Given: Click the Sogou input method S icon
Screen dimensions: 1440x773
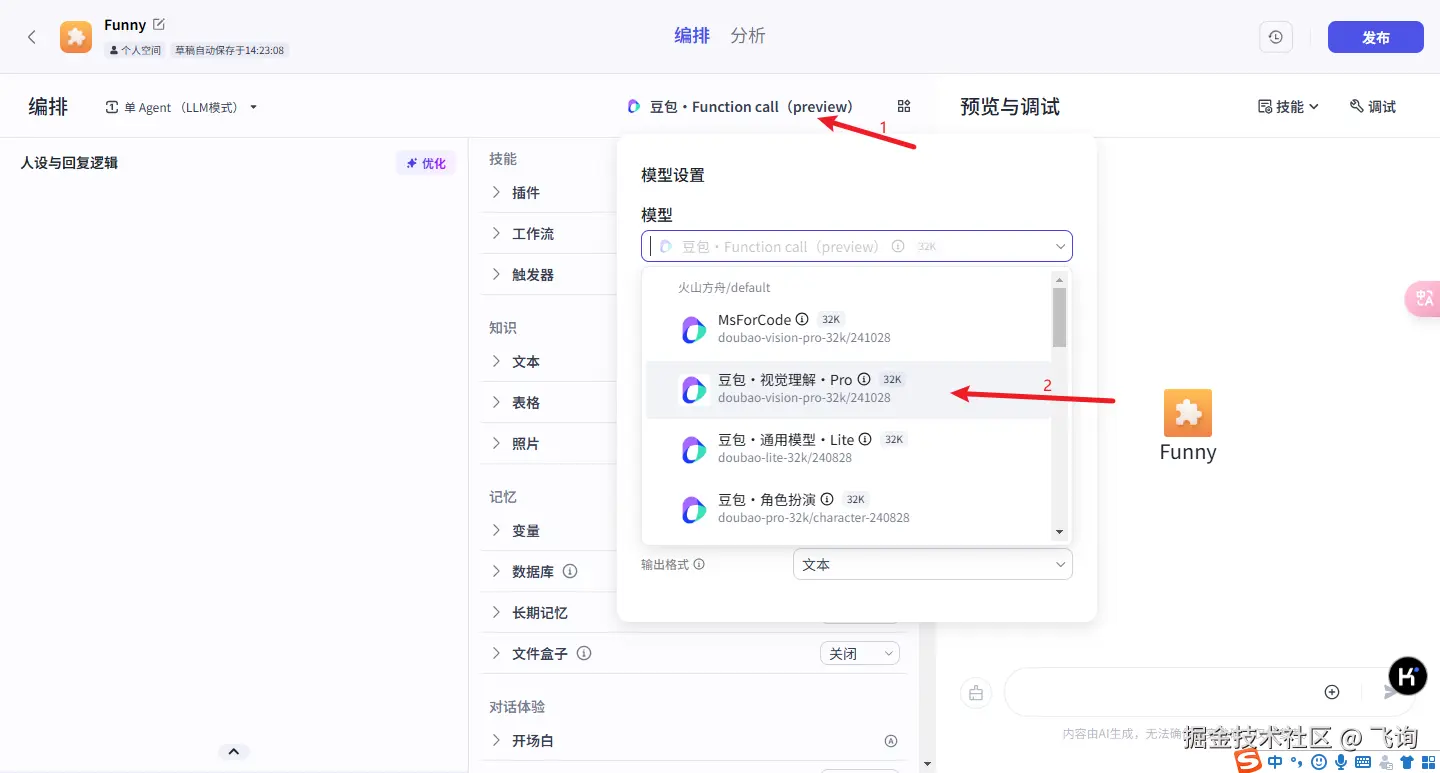Looking at the screenshot, I should 1247,762.
